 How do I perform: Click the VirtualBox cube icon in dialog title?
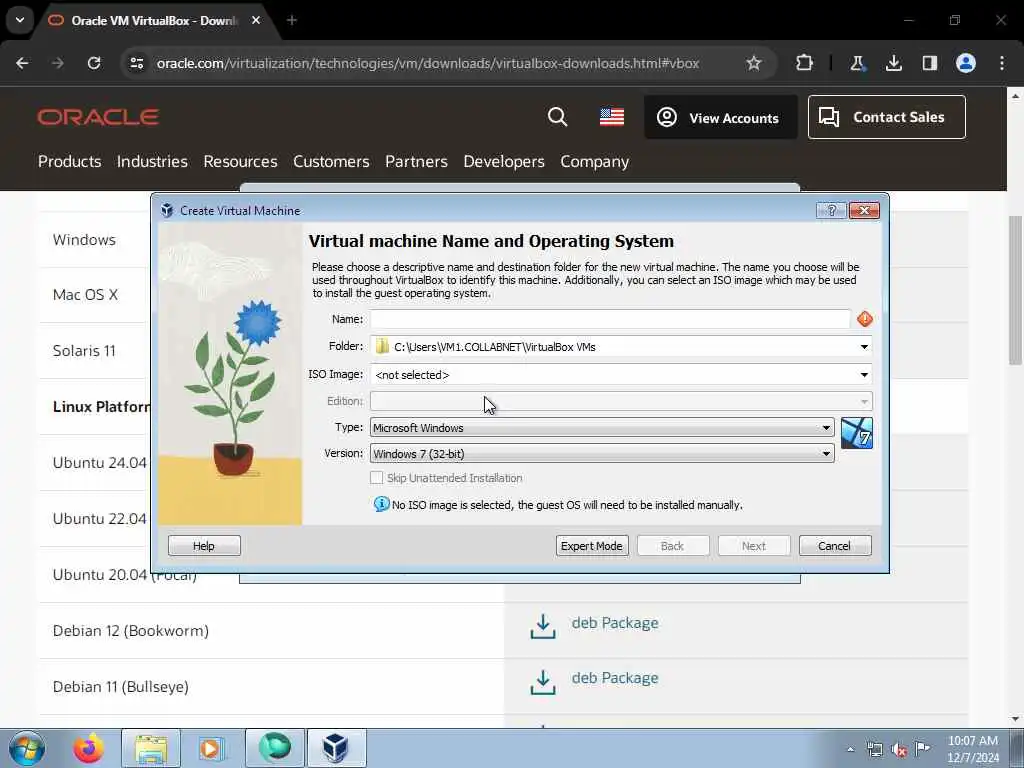(x=167, y=210)
